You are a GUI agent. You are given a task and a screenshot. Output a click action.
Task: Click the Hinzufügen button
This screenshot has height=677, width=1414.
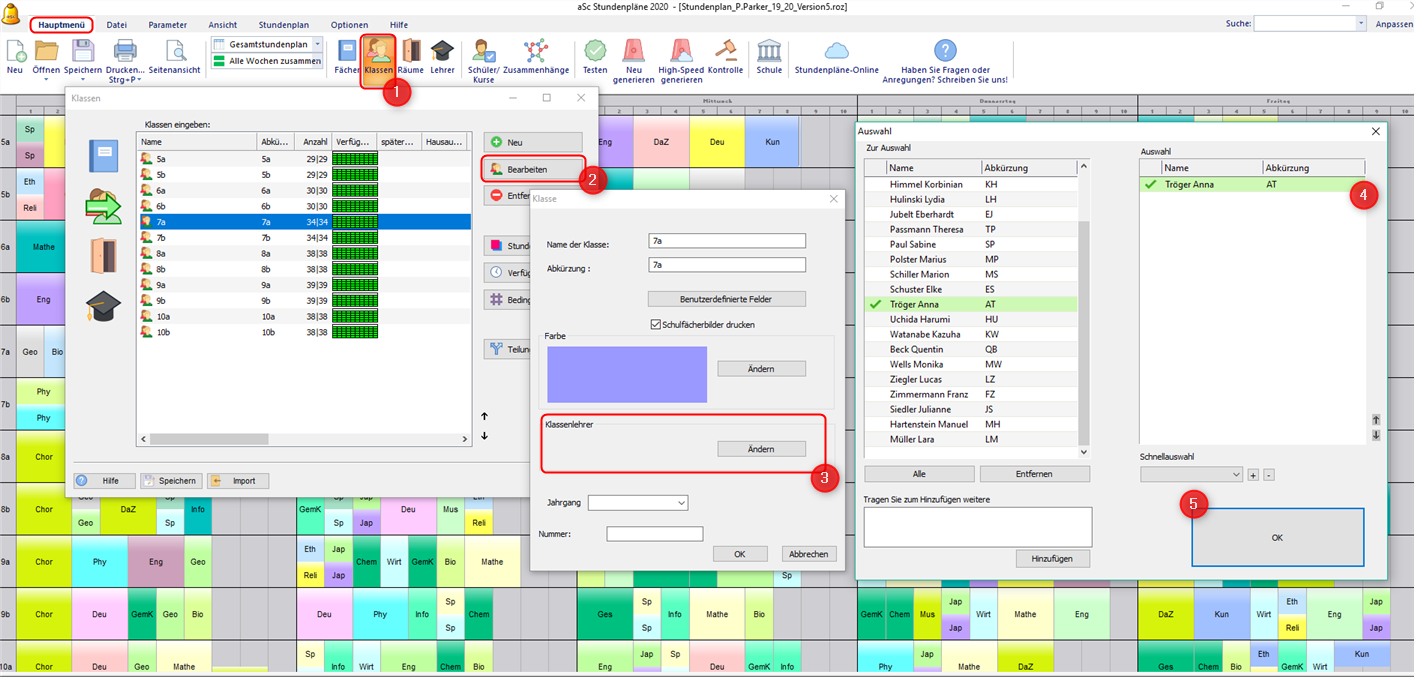tap(1053, 559)
